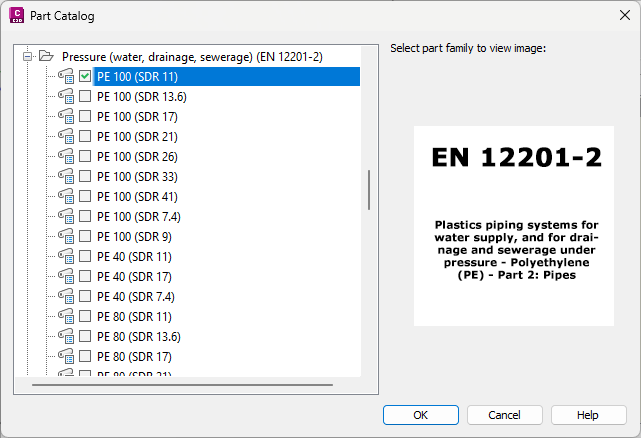This screenshot has height=438, width=641.
Task: Click the part family icon beside PE 100 (SDR 7.4)
Action: [x=66, y=217]
